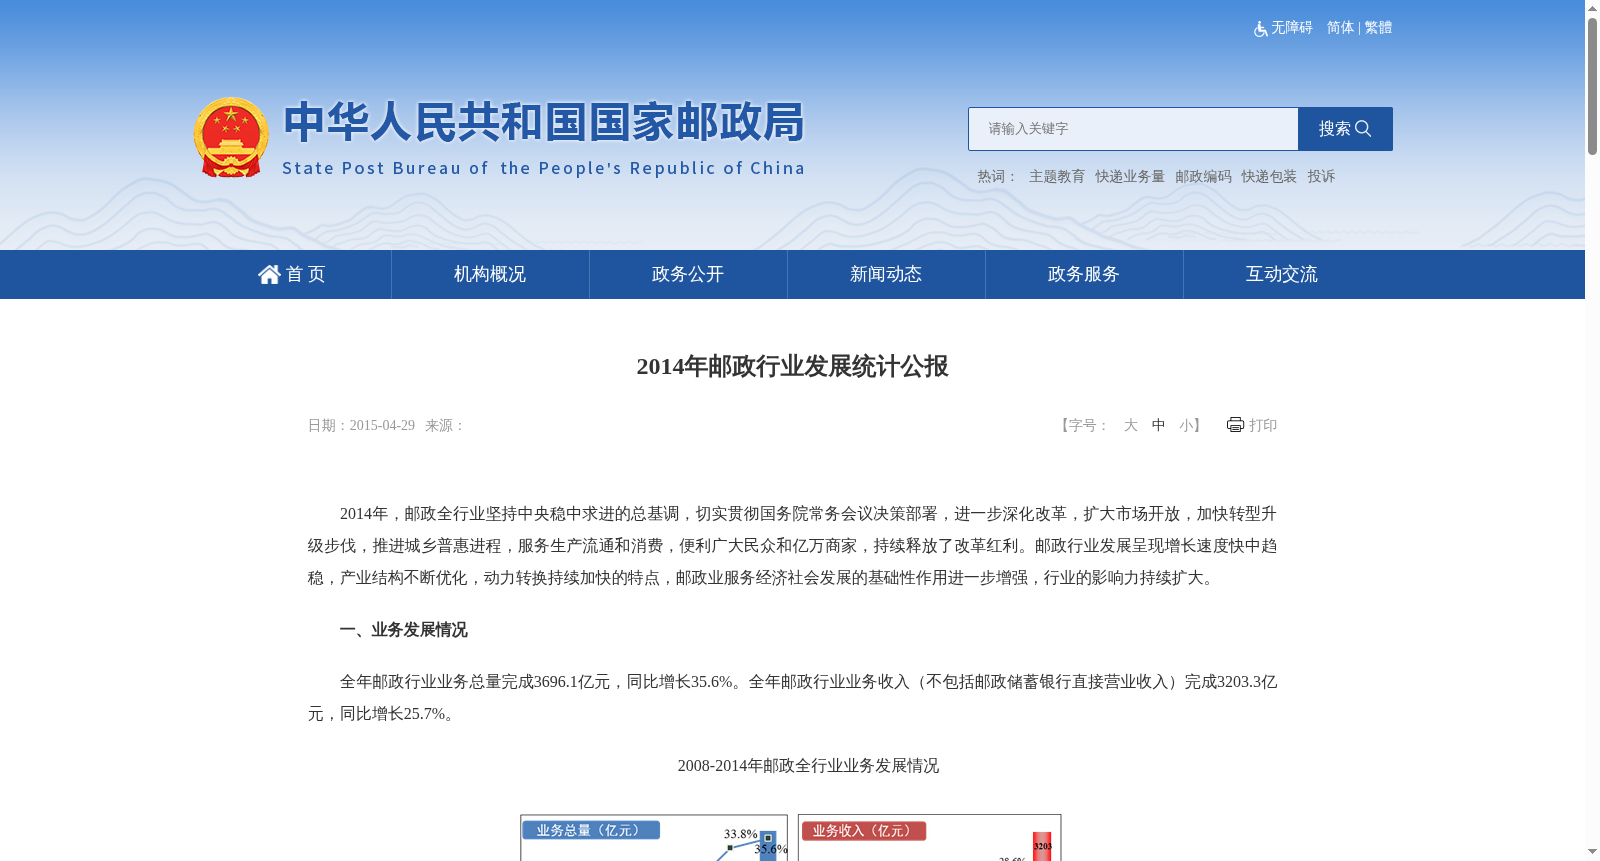
Task: Click hot keyword 快递业务量
Action: [1130, 177]
